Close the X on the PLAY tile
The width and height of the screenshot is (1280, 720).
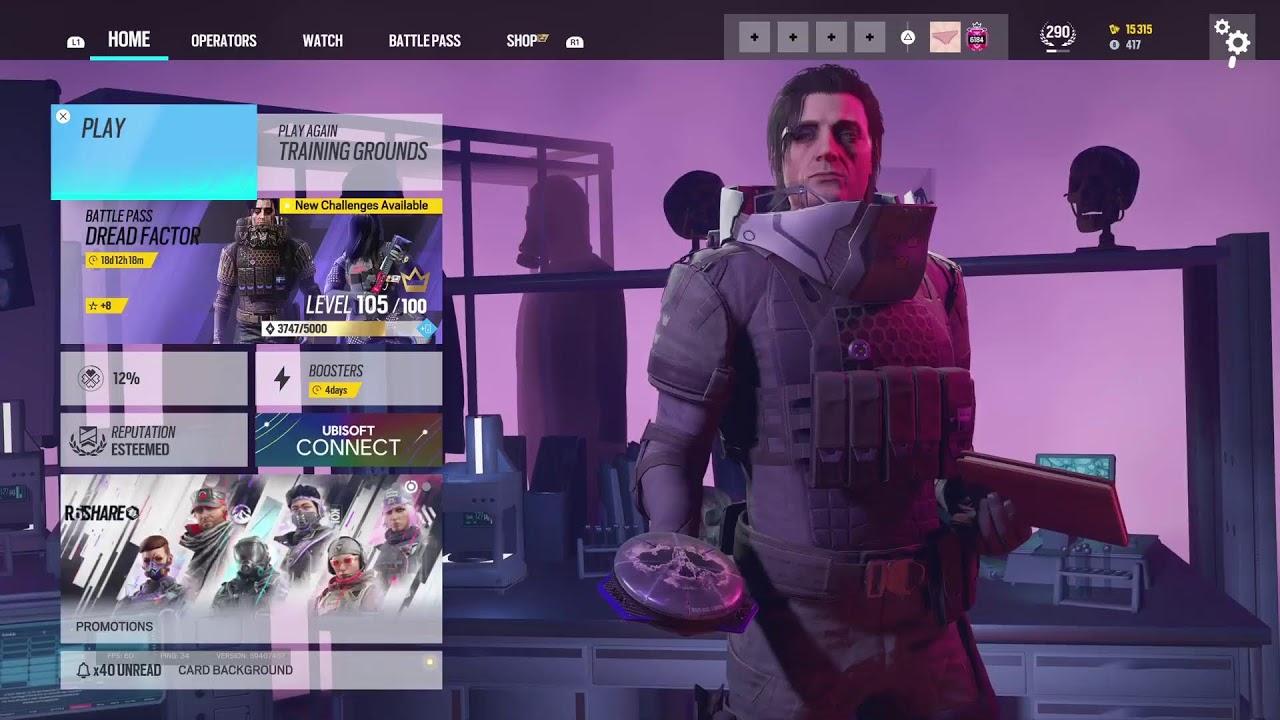(63, 116)
